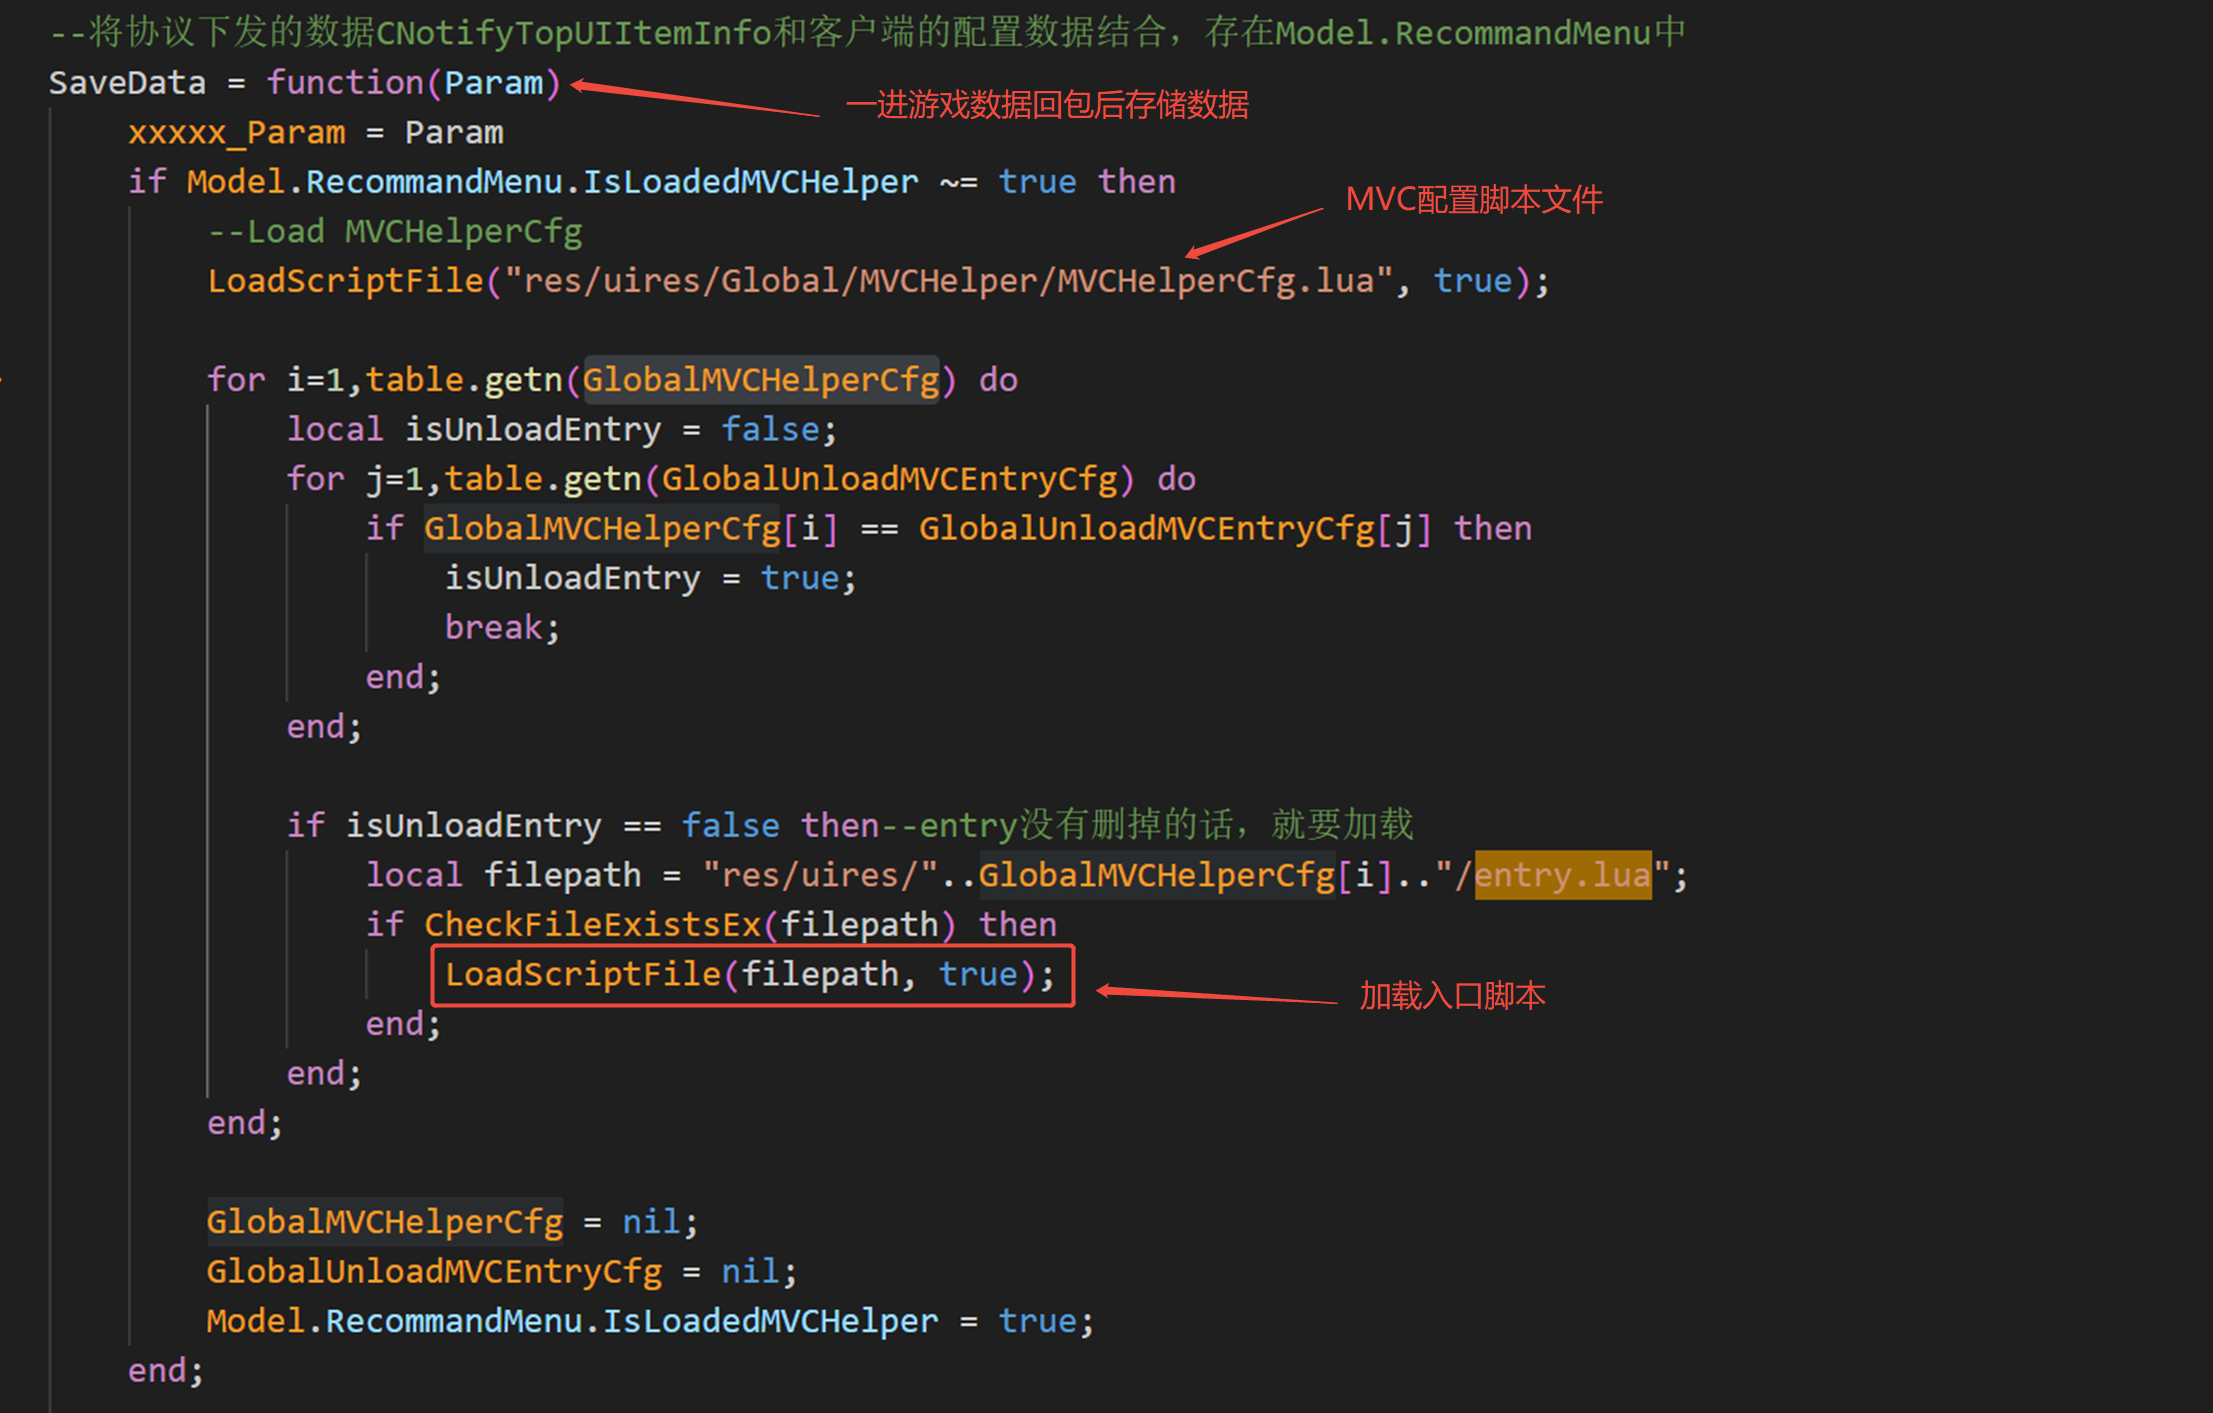The height and width of the screenshot is (1413, 2213).
Task: Click the 'GlobalMVCHelperCfg = nil' line
Action: pyautogui.click(x=450, y=1222)
